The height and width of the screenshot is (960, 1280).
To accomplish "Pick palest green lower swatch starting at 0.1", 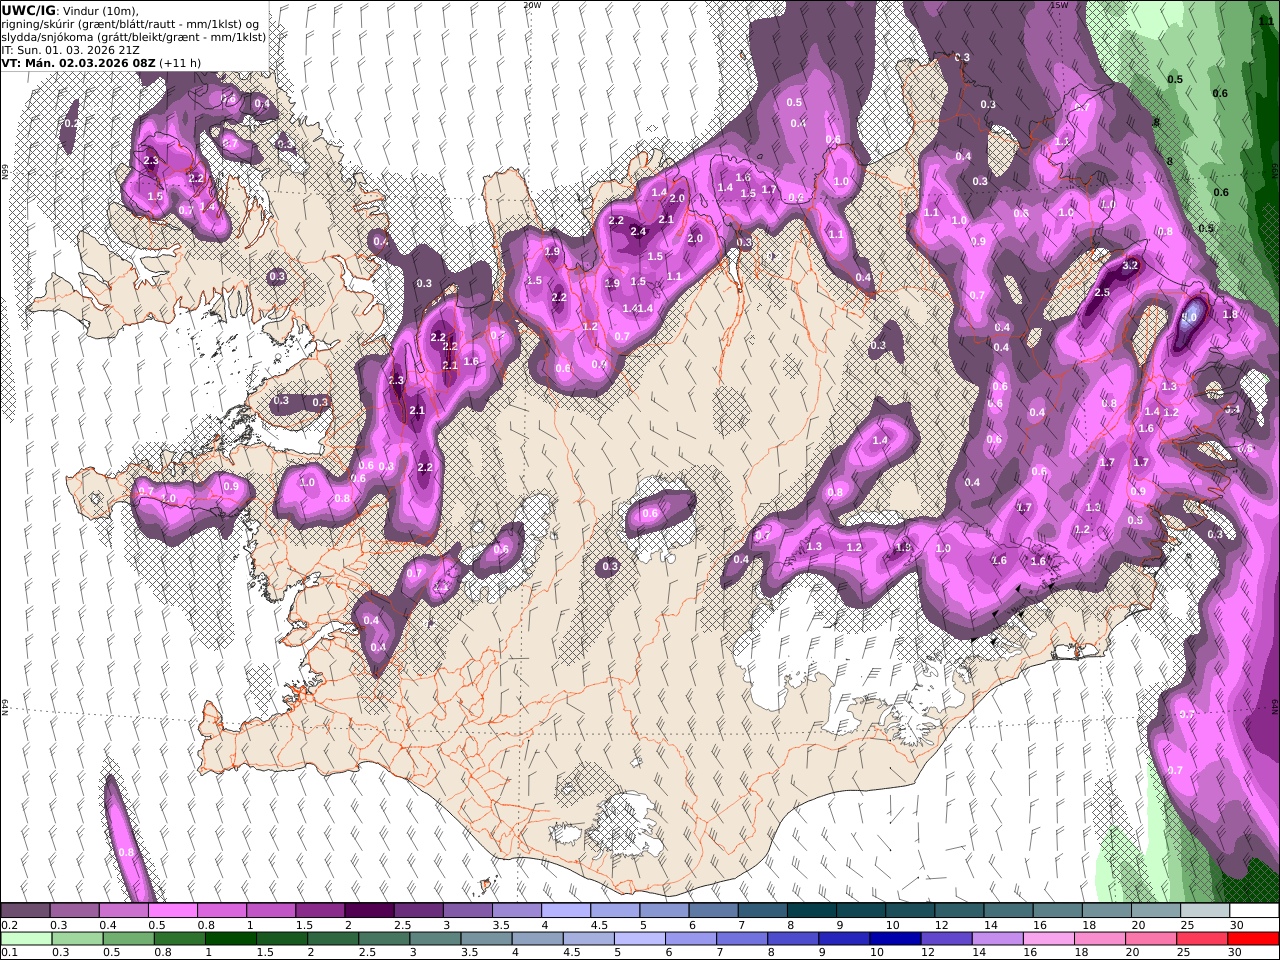I will (26, 938).
